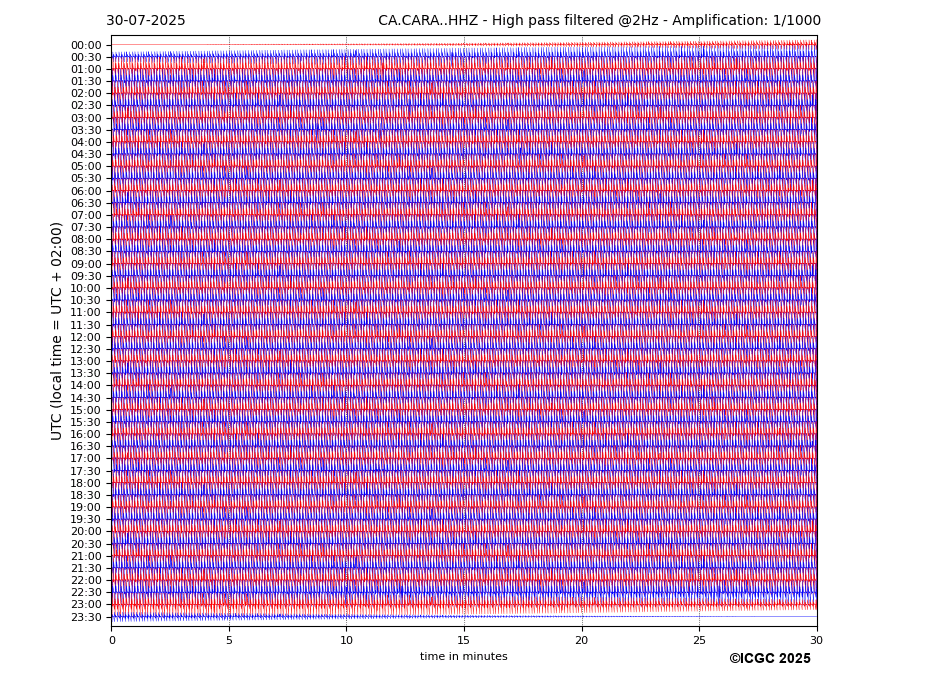Click the 23:00 time row label
Viewport: 927px width, 696px height.
[86, 605]
